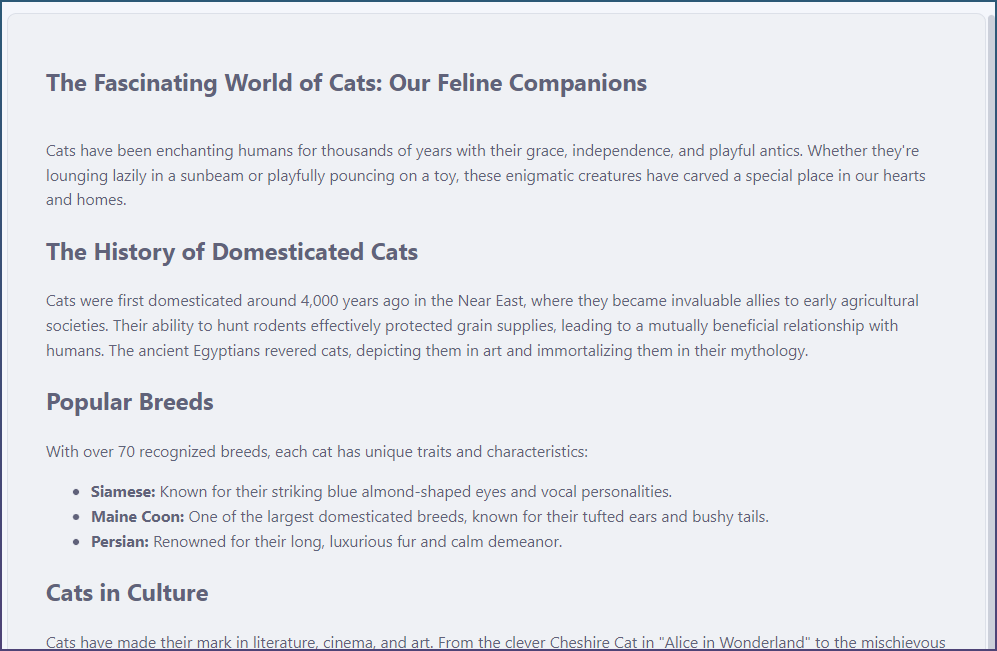Click the Maine Coon description about tufted ears
Viewport: 997px width, 651px height.
478,517
